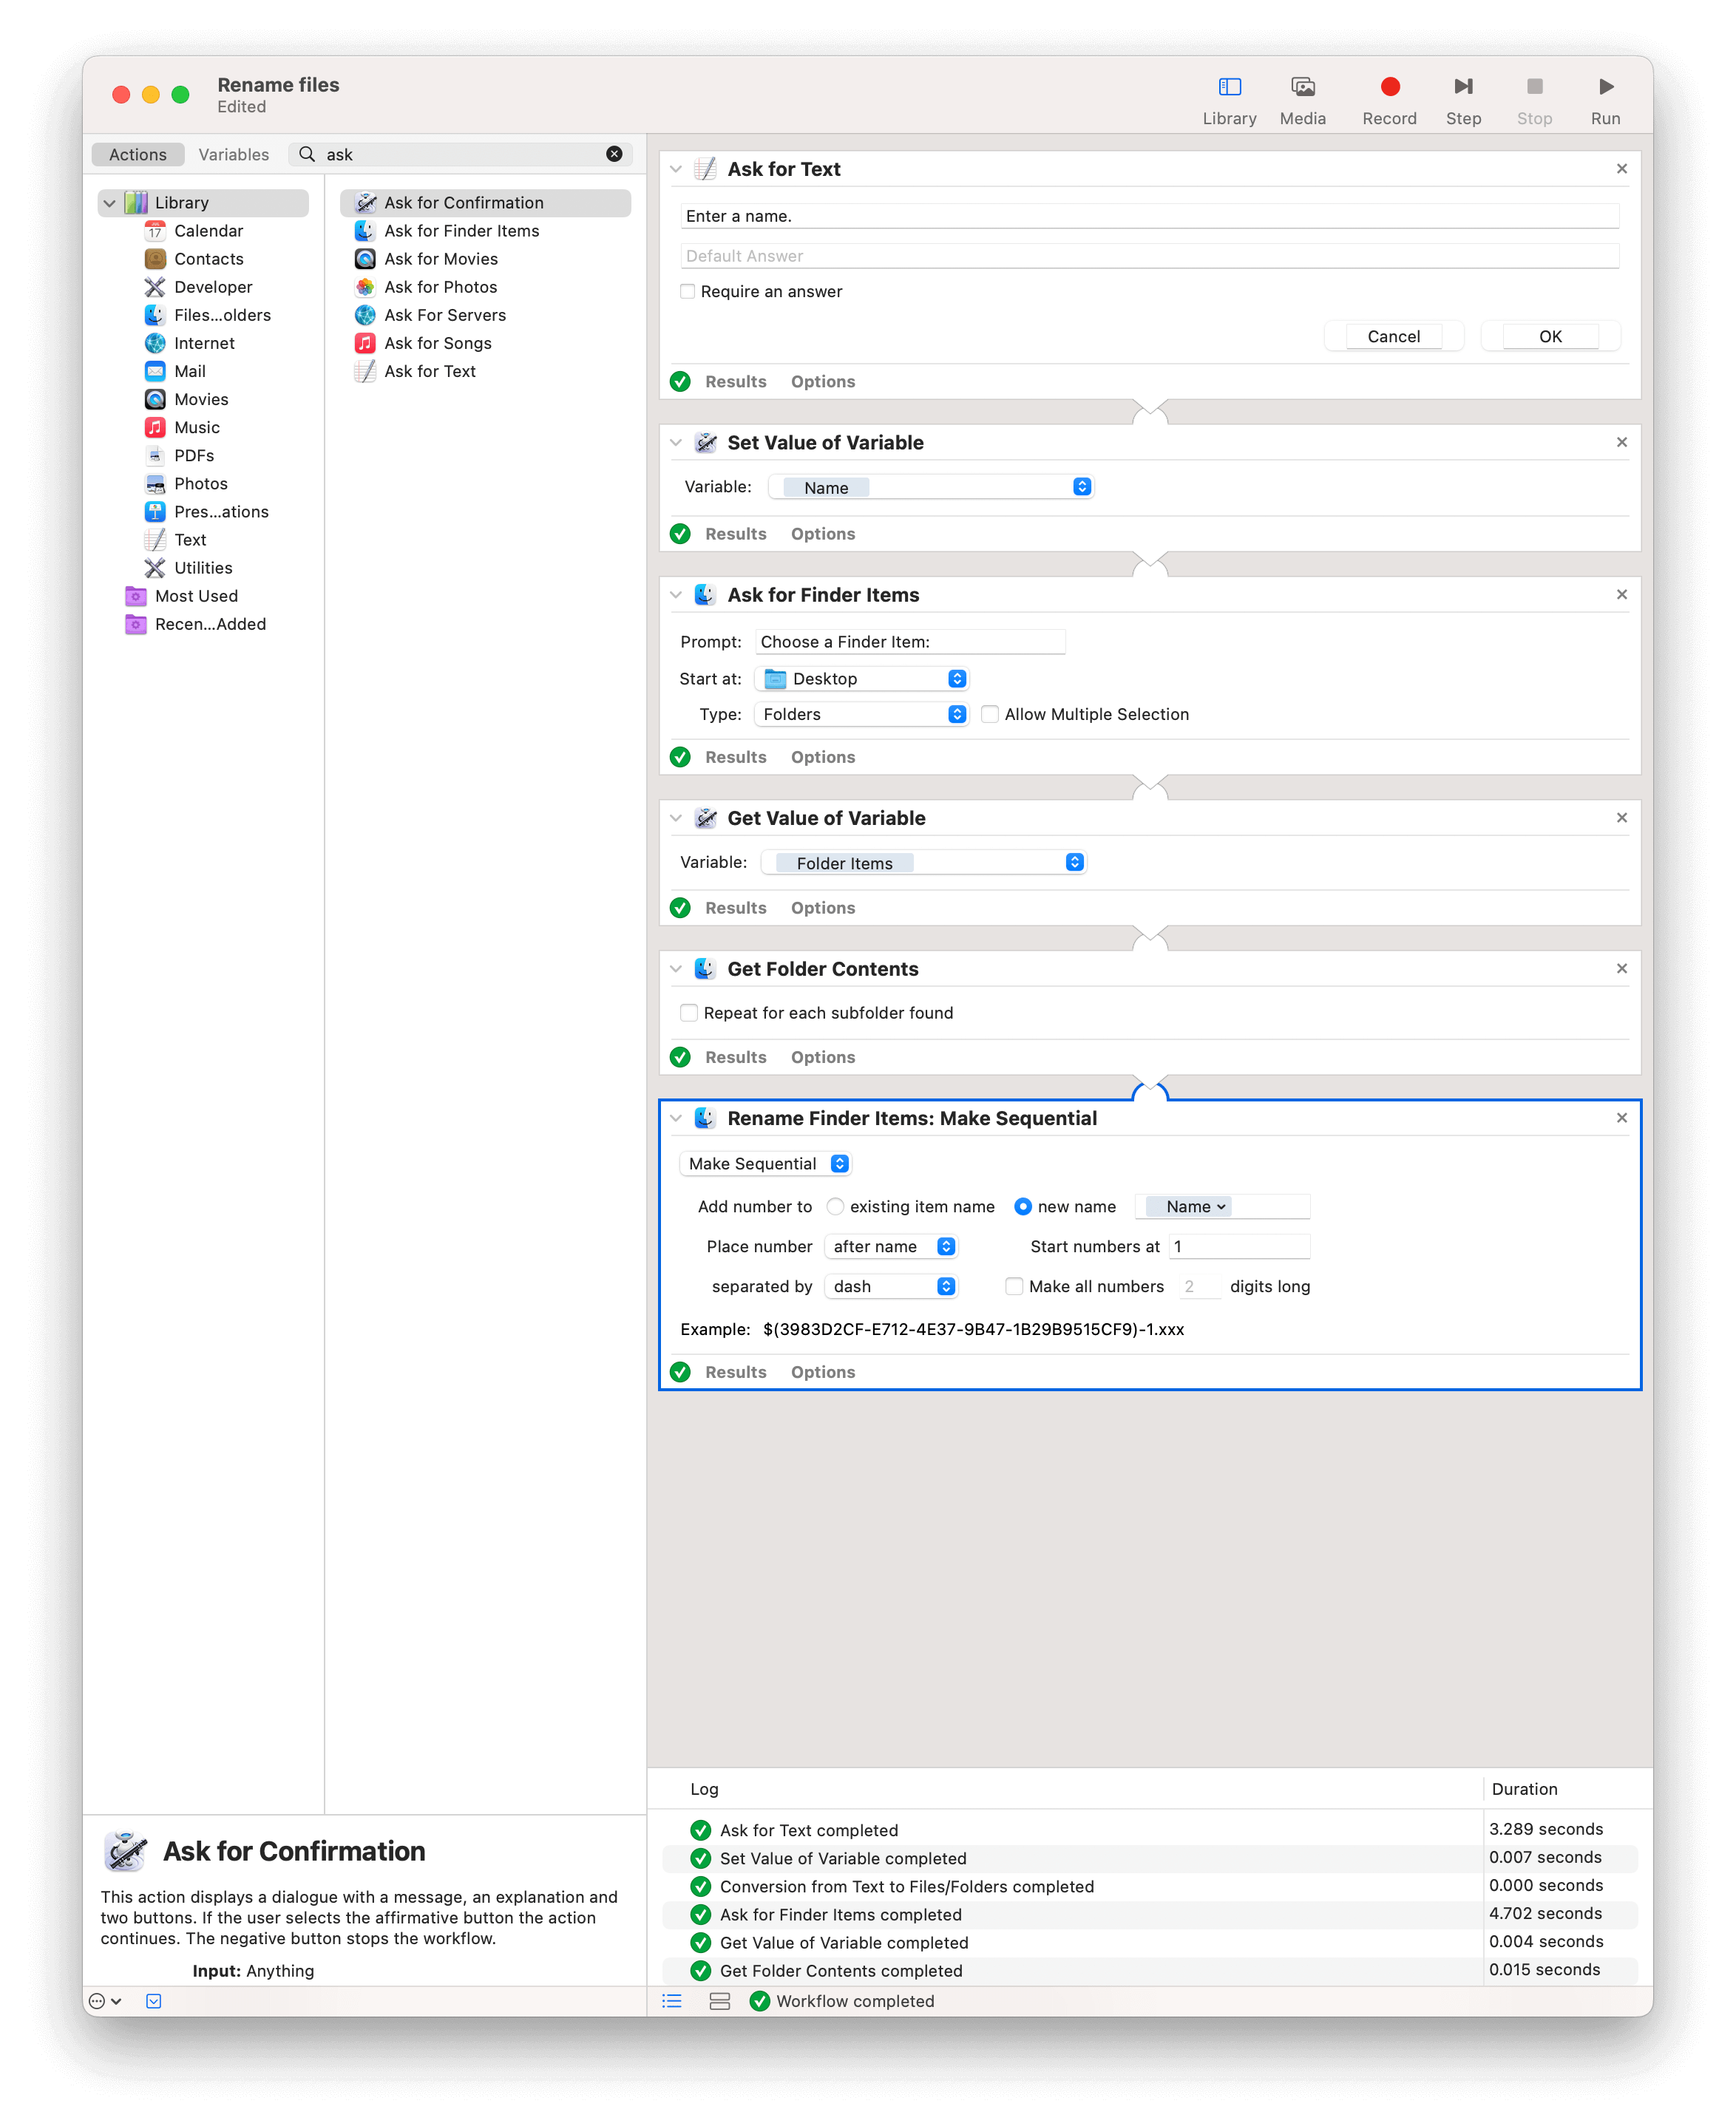Show the variables panel icon at bottom
This screenshot has height=2126, width=1736.
click(x=719, y=2001)
